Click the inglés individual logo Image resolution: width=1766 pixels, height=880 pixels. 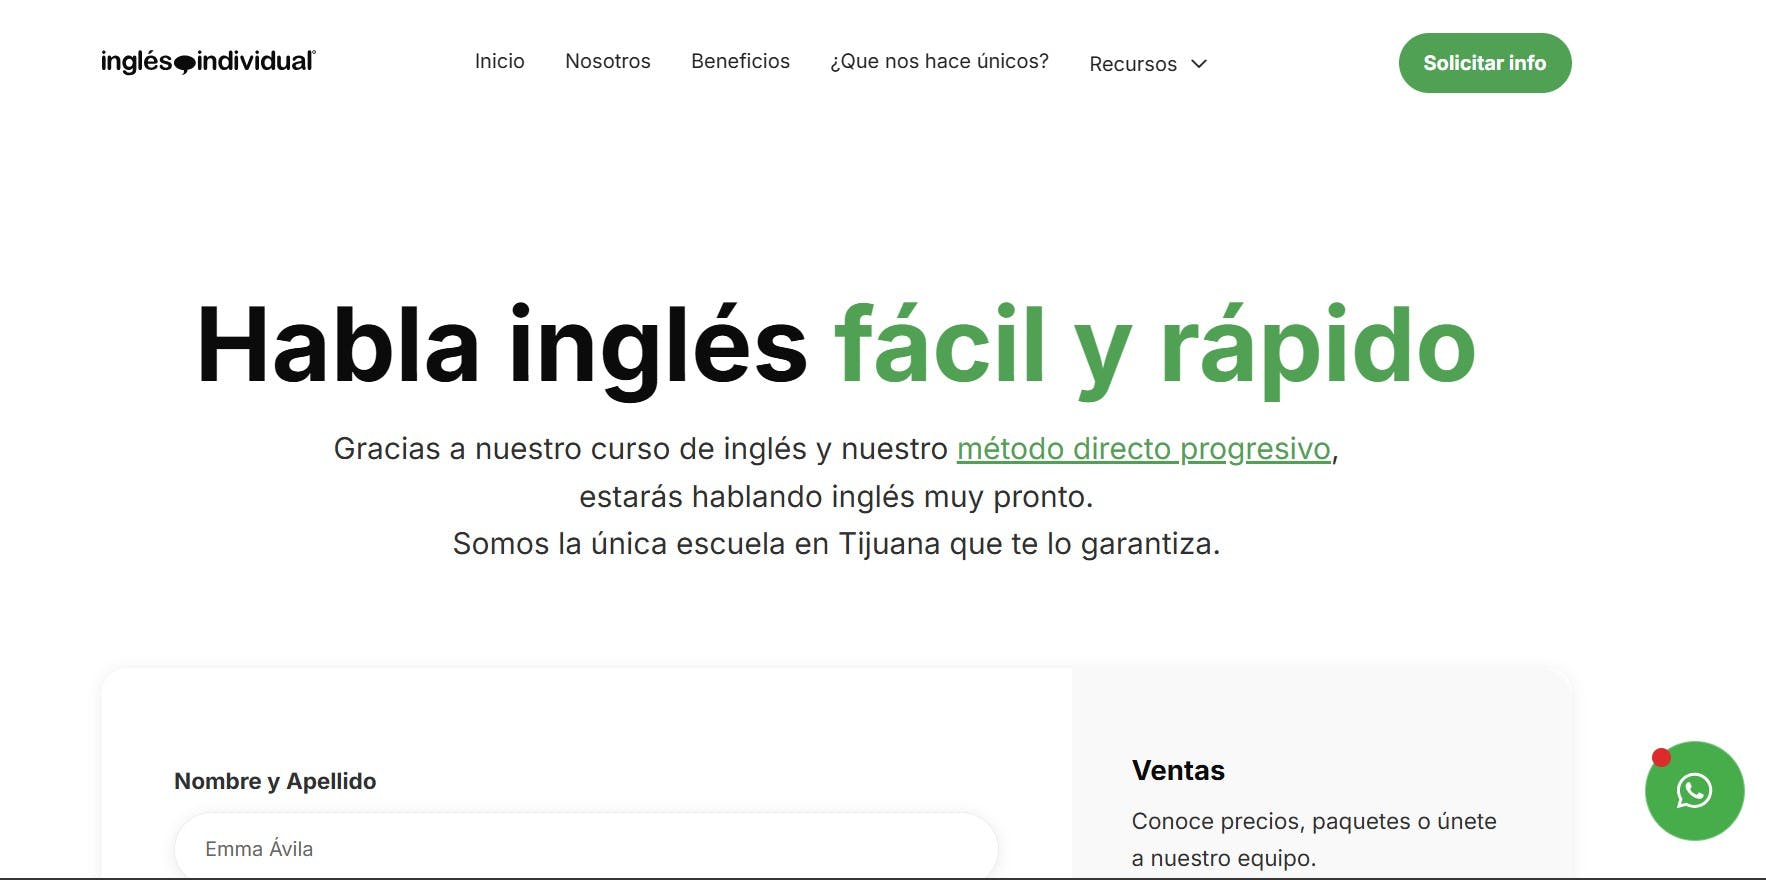pyautogui.click(x=208, y=62)
